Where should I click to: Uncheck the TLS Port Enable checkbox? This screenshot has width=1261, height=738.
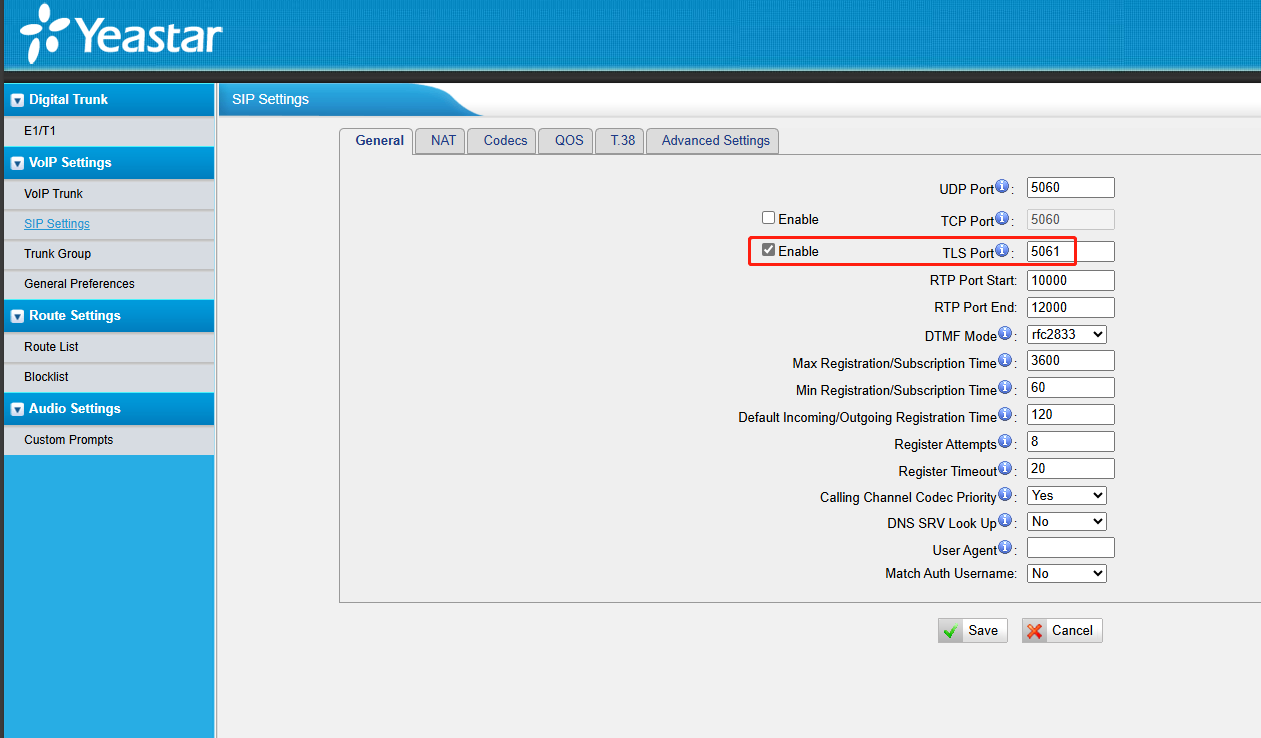[768, 250]
